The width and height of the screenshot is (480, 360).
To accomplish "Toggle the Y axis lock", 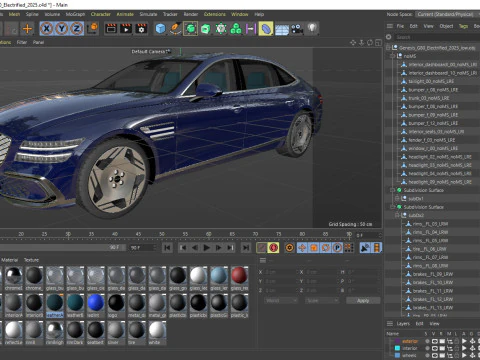I will tap(62, 29).
